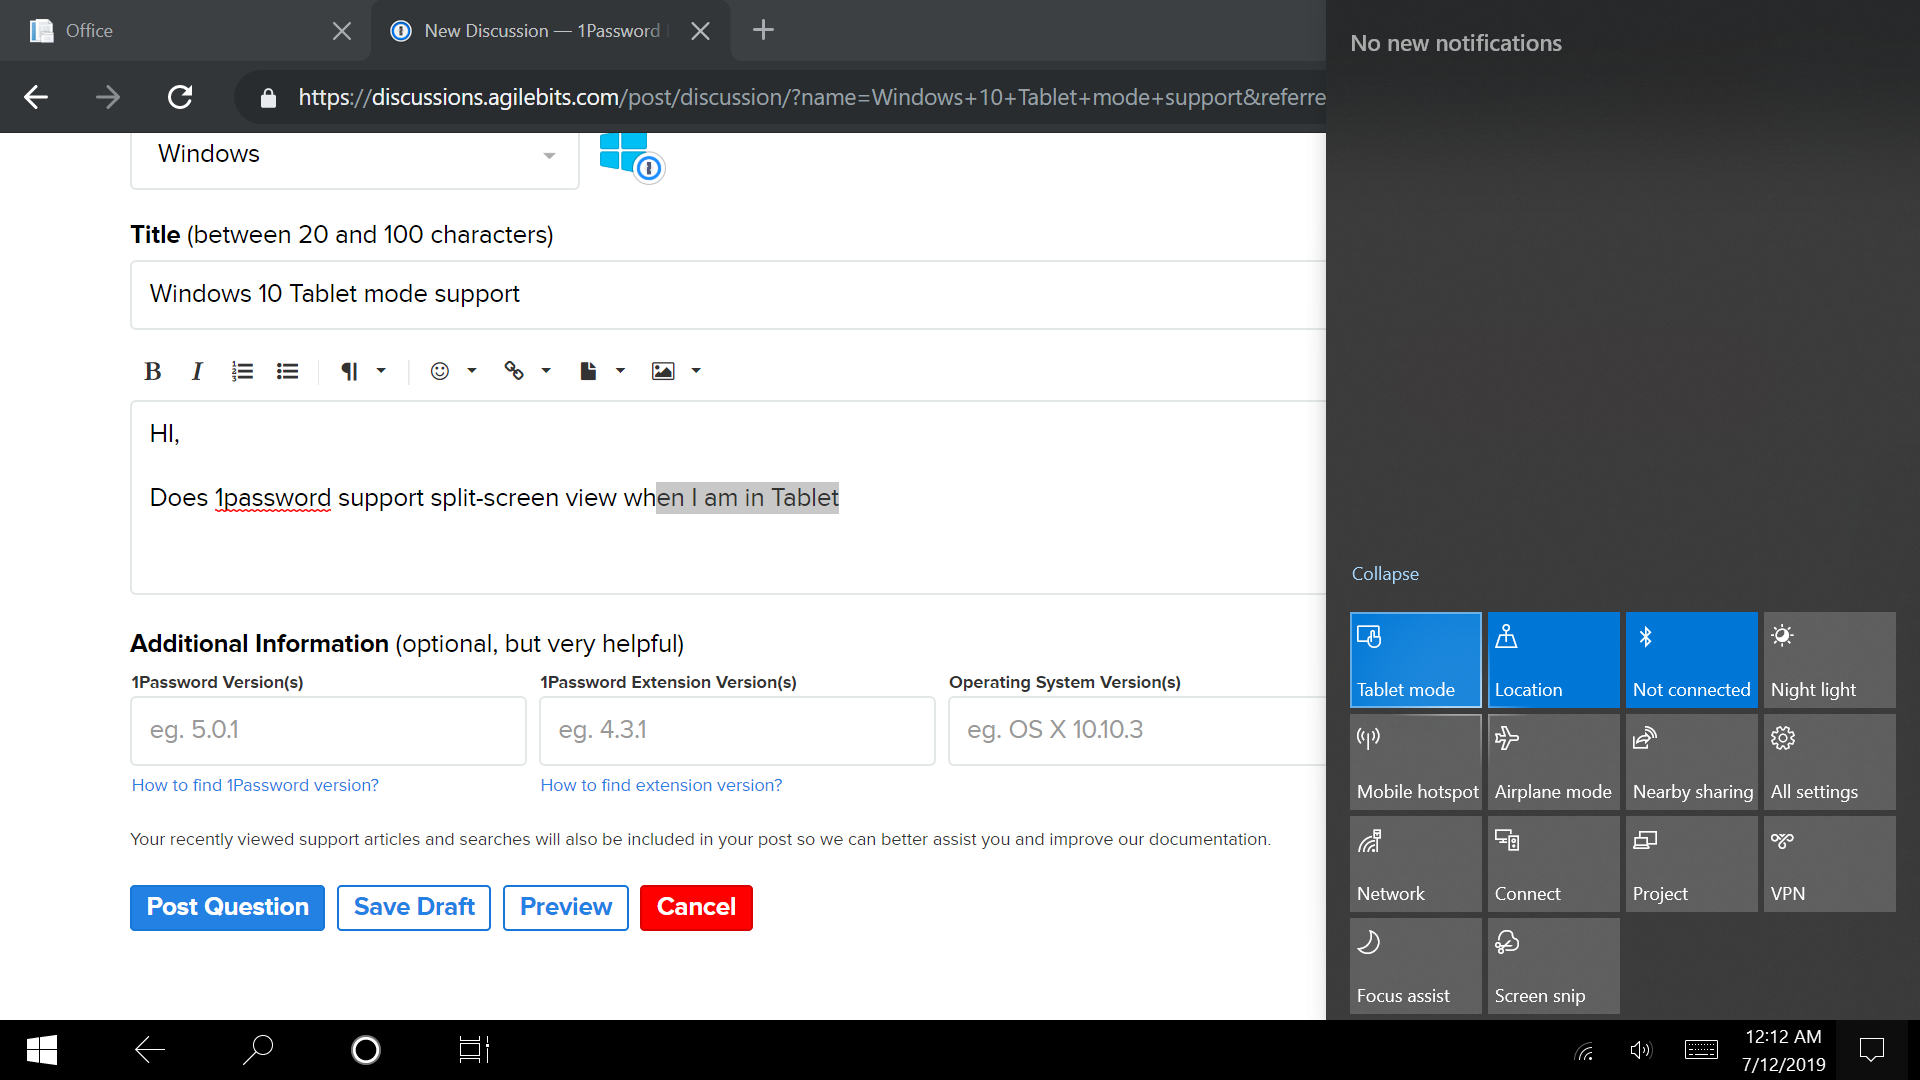
Task: Preview the discussion post
Action: click(x=566, y=908)
